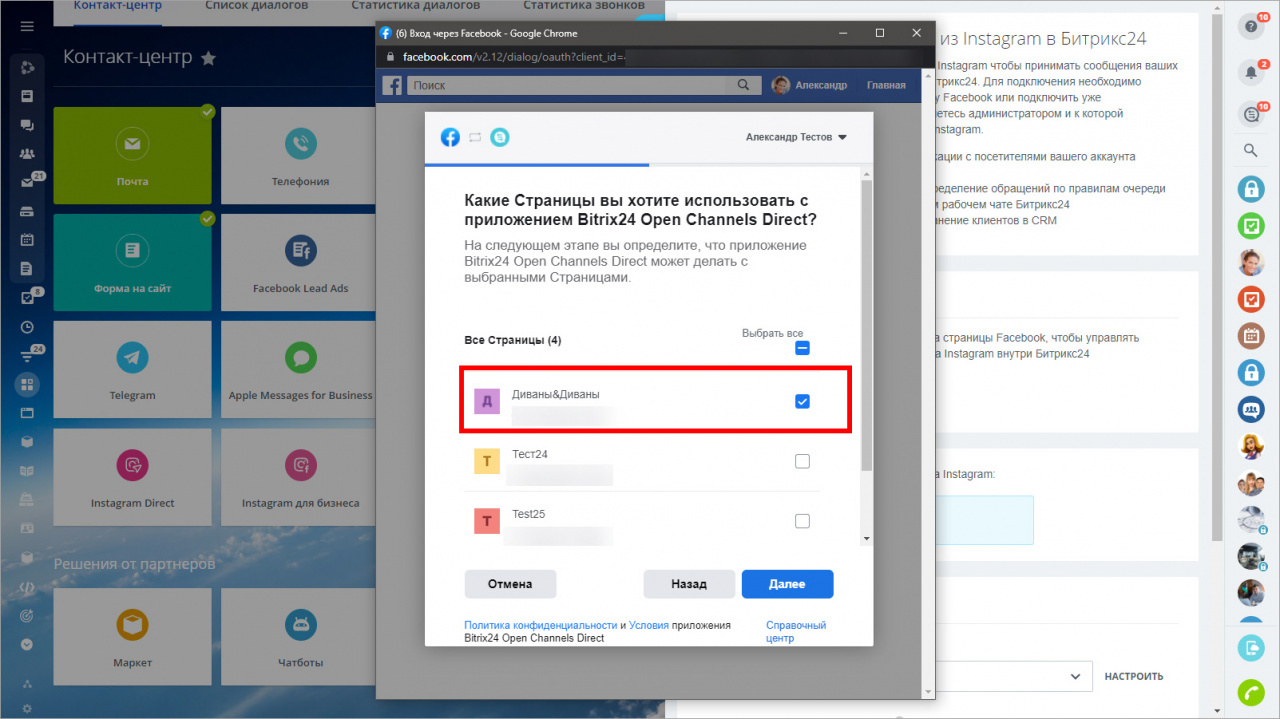Click the Отмена button

pyautogui.click(x=510, y=584)
